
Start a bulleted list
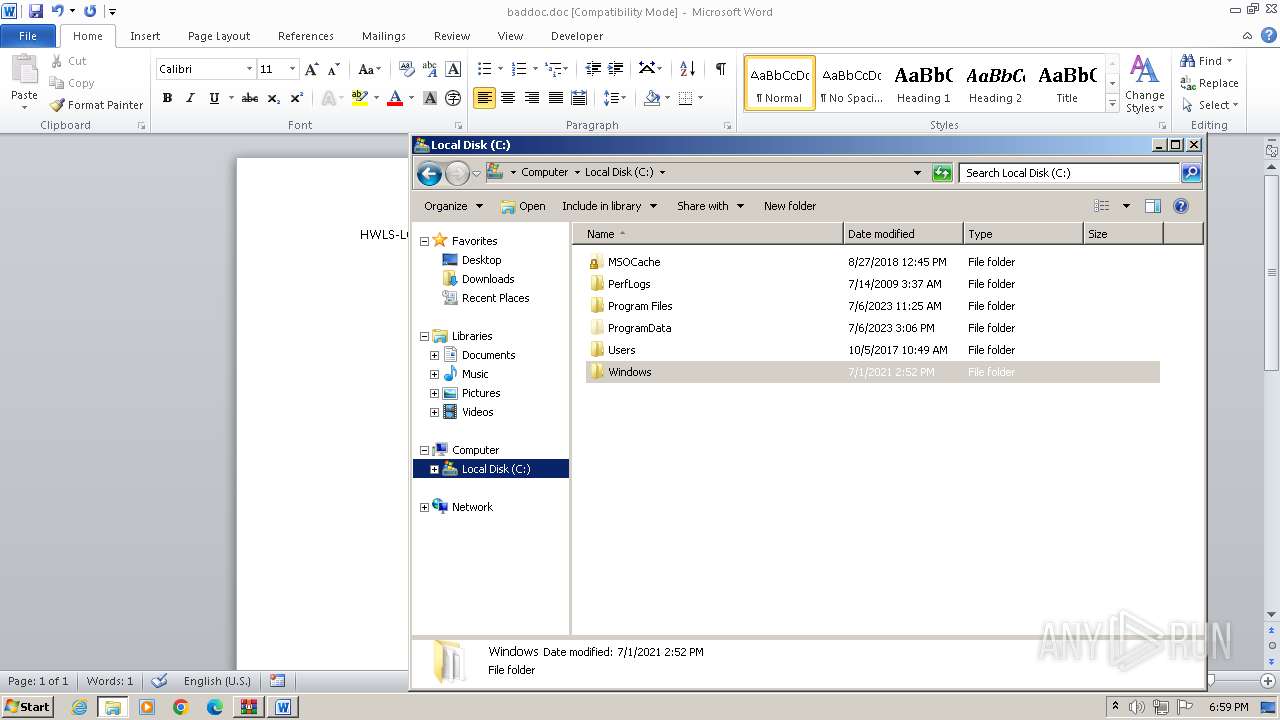[x=485, y=69]
